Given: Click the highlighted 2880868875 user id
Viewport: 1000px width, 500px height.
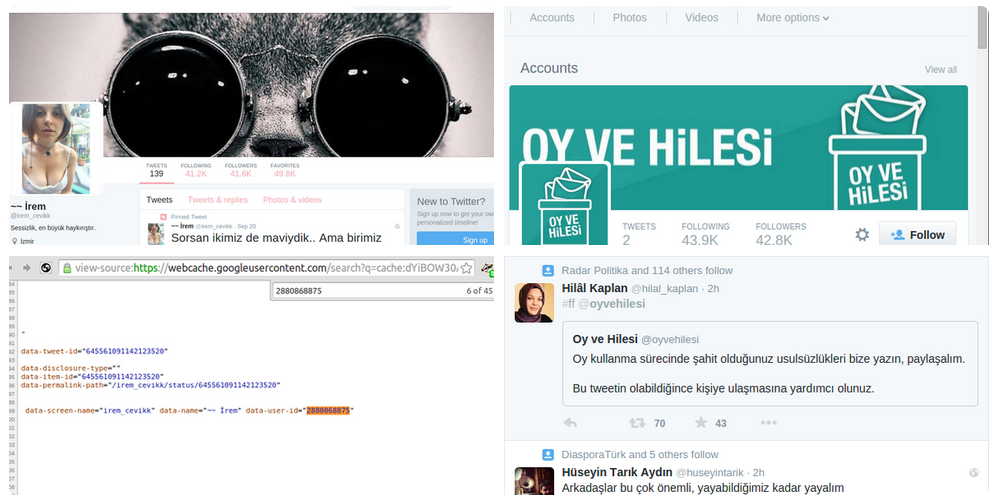Looking at the screenshot, I should tap(328, 411).
